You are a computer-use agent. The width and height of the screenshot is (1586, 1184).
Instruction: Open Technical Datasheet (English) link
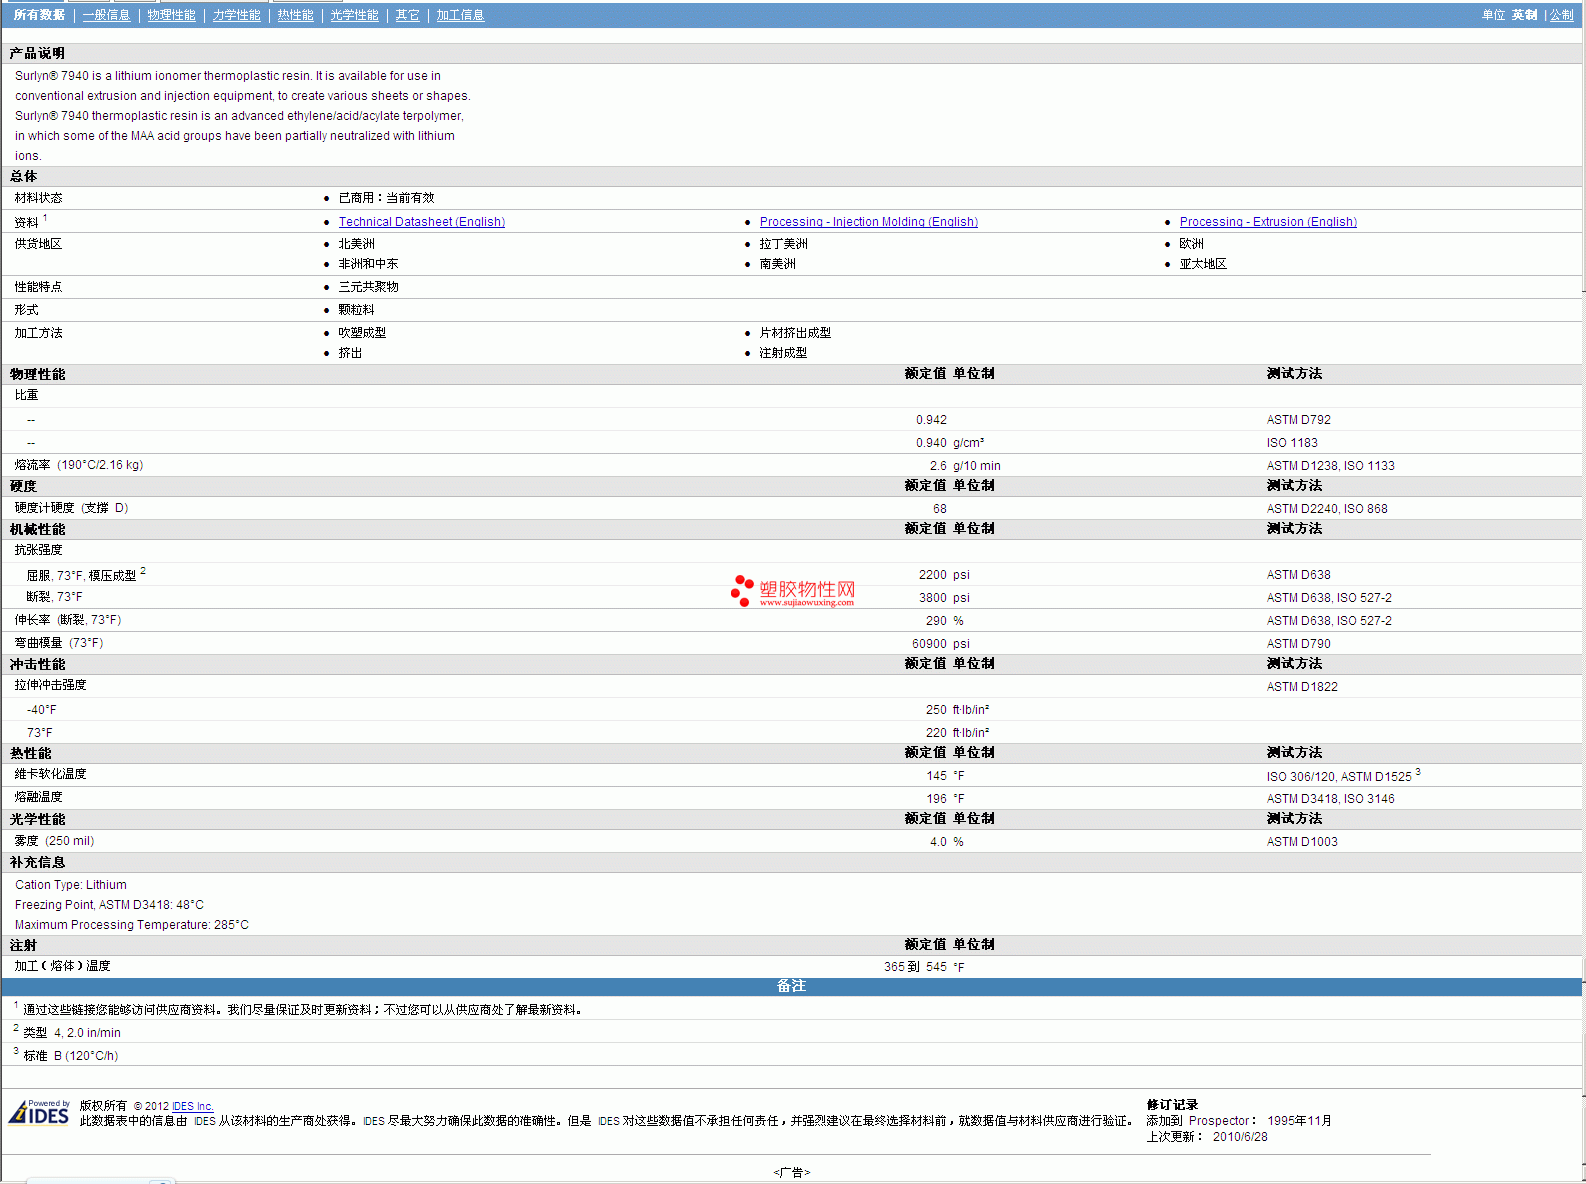pyautogui.click(x=421, y=222)
